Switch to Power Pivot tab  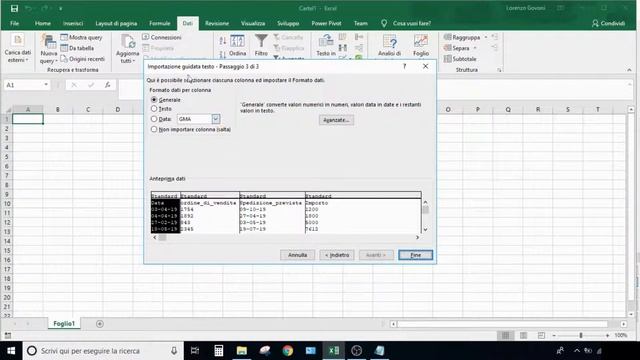(327, 23)
